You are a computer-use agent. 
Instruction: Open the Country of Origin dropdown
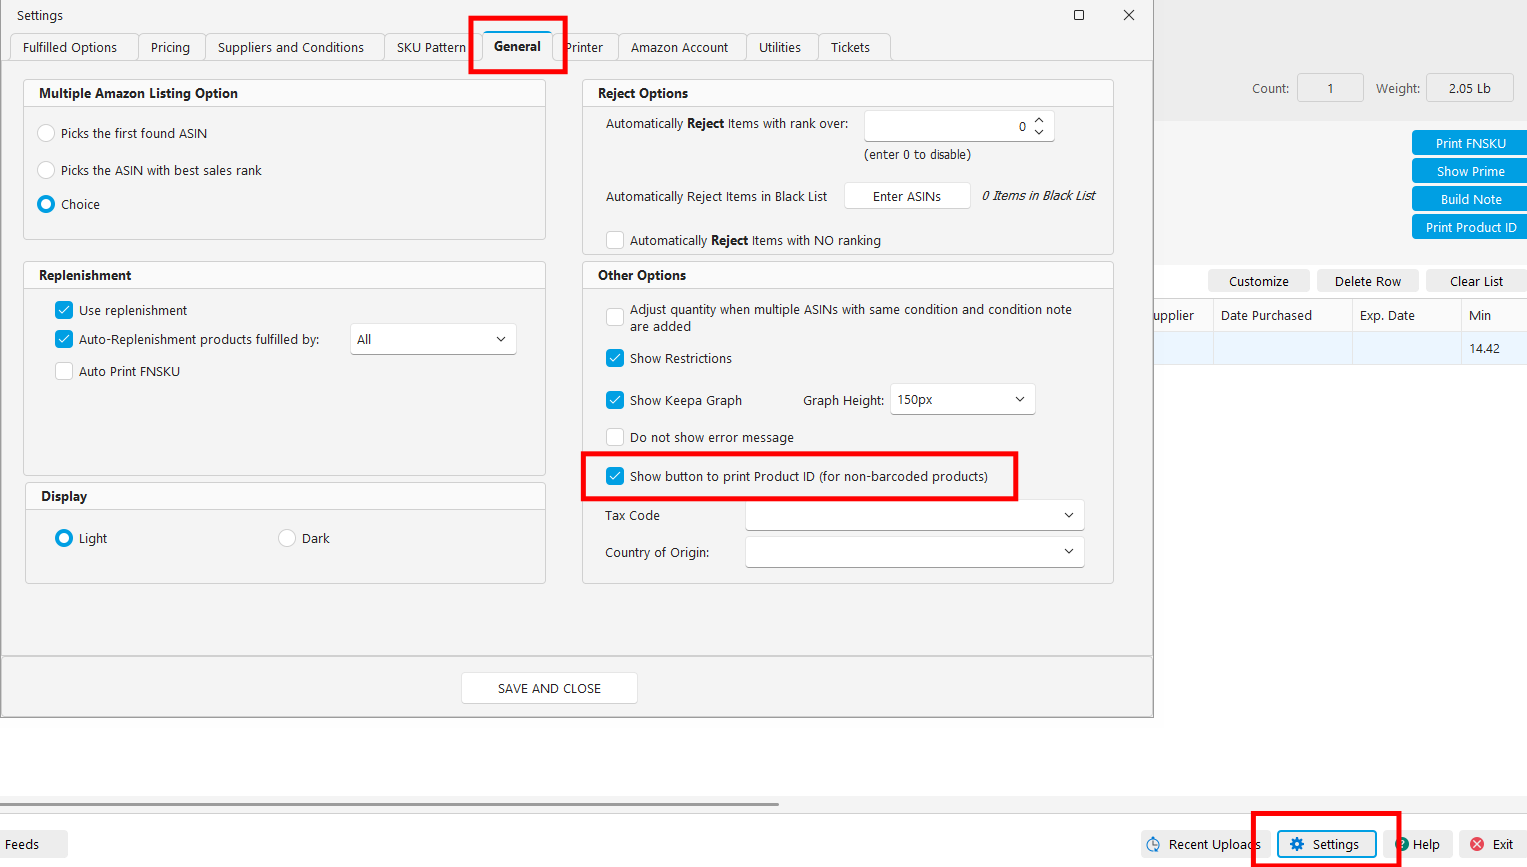915,552
